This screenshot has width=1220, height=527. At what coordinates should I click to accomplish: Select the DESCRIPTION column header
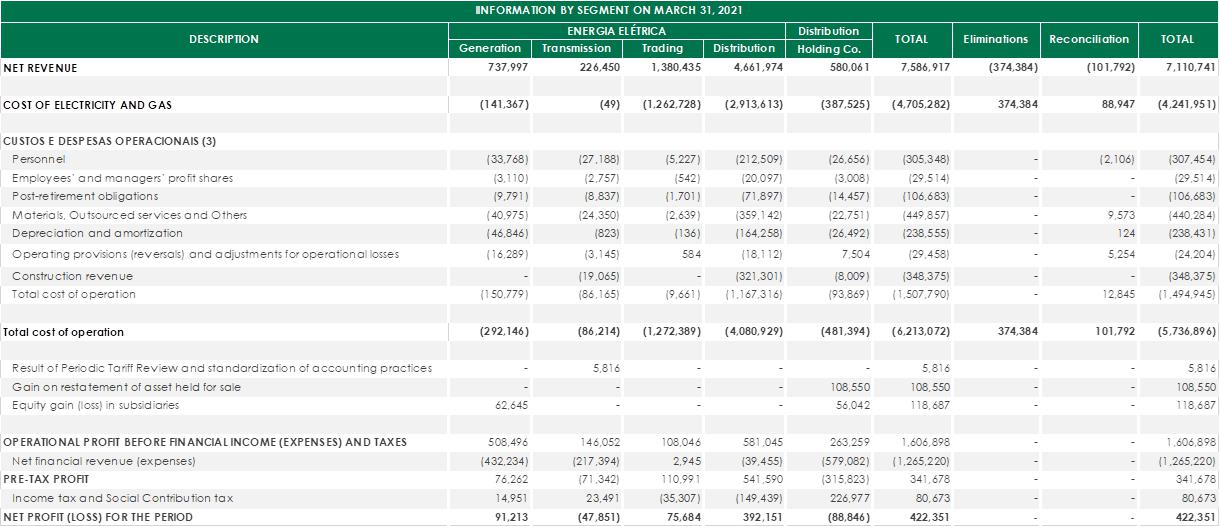tap(224, 39)
